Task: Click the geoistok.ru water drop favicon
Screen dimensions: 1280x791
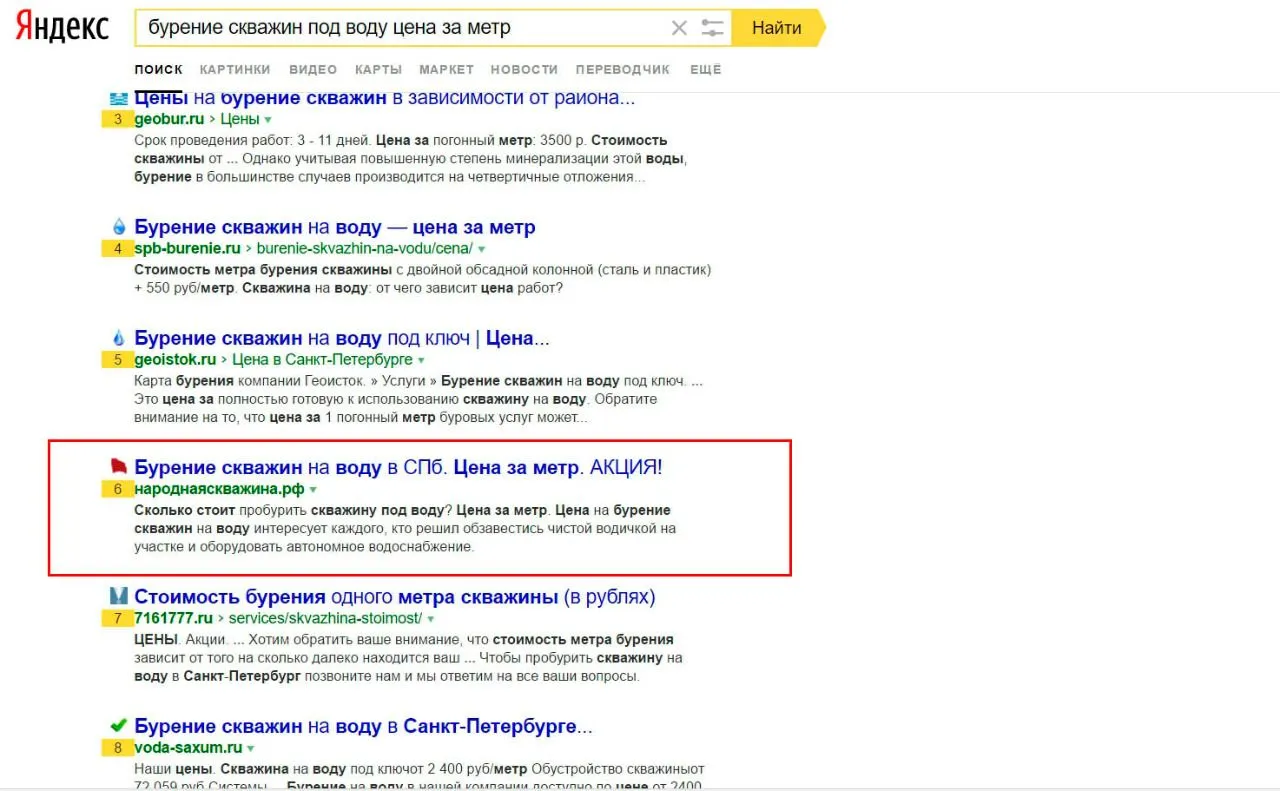Action: (x=120, y=339)
